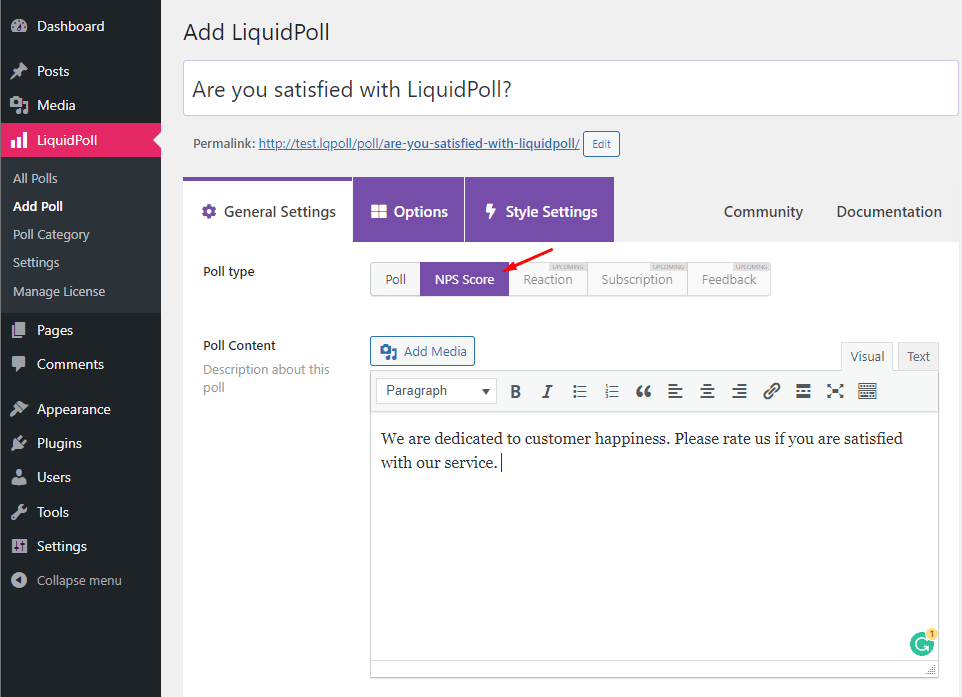The width and height of the screenshot is (962, 697).
Task: Click the Style Settings lightning icon
Action: (490, 211)
